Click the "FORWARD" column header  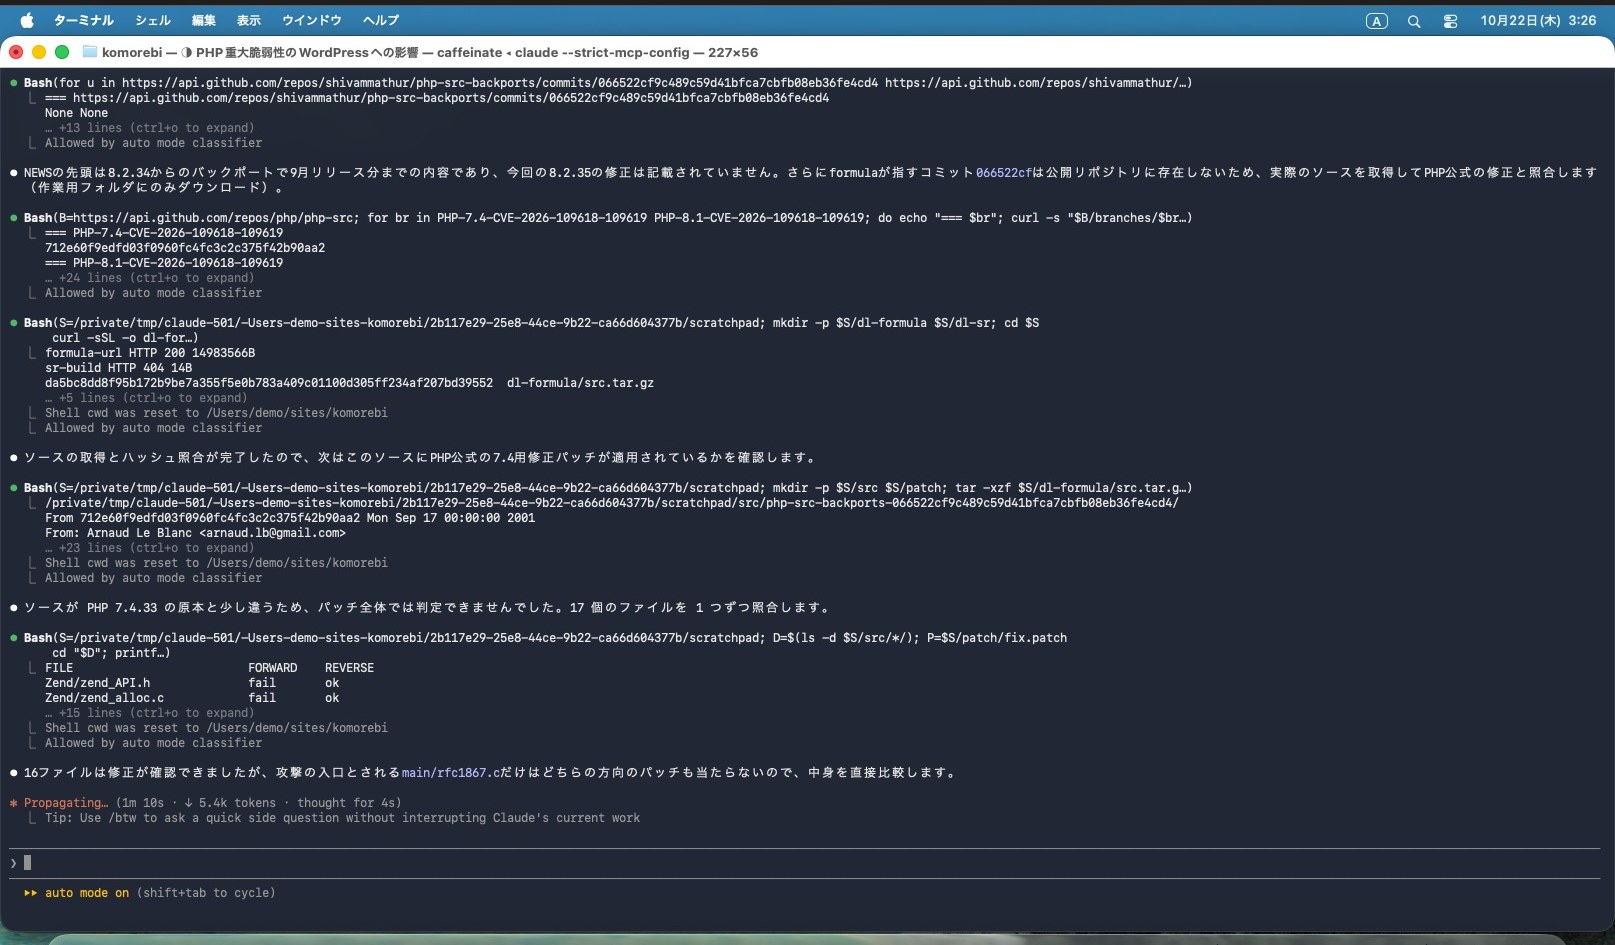273,668
